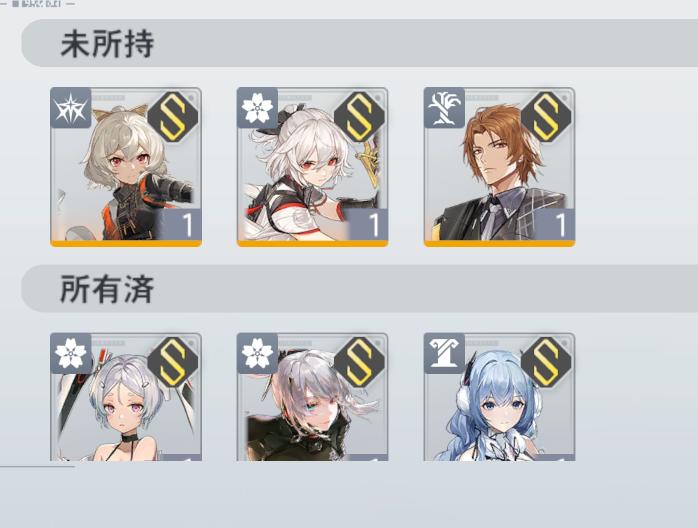Click the starburst faction icon on the cat-eared girl card
Screen dimensions: 698x528
(71, 108)
